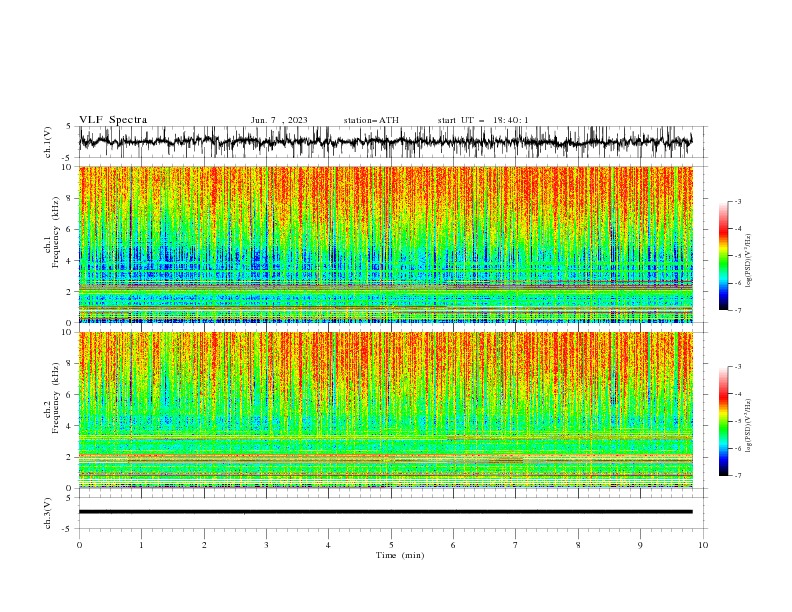Click the ch.1 colorbar log(PSD) label
The height and width of the screenshot is (612, 792).
coord(748,261)
